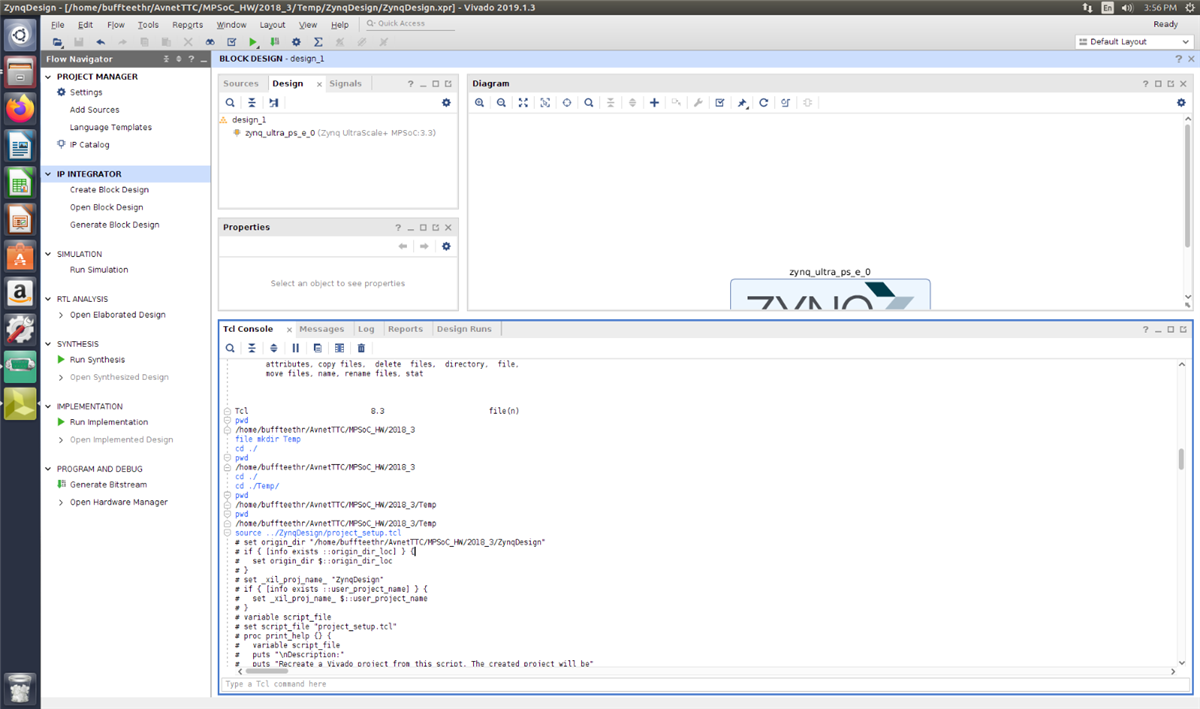Viewport: 1200px width, 709px height.
Task: Switch to the Messages tab
Action: click(321, 329)
